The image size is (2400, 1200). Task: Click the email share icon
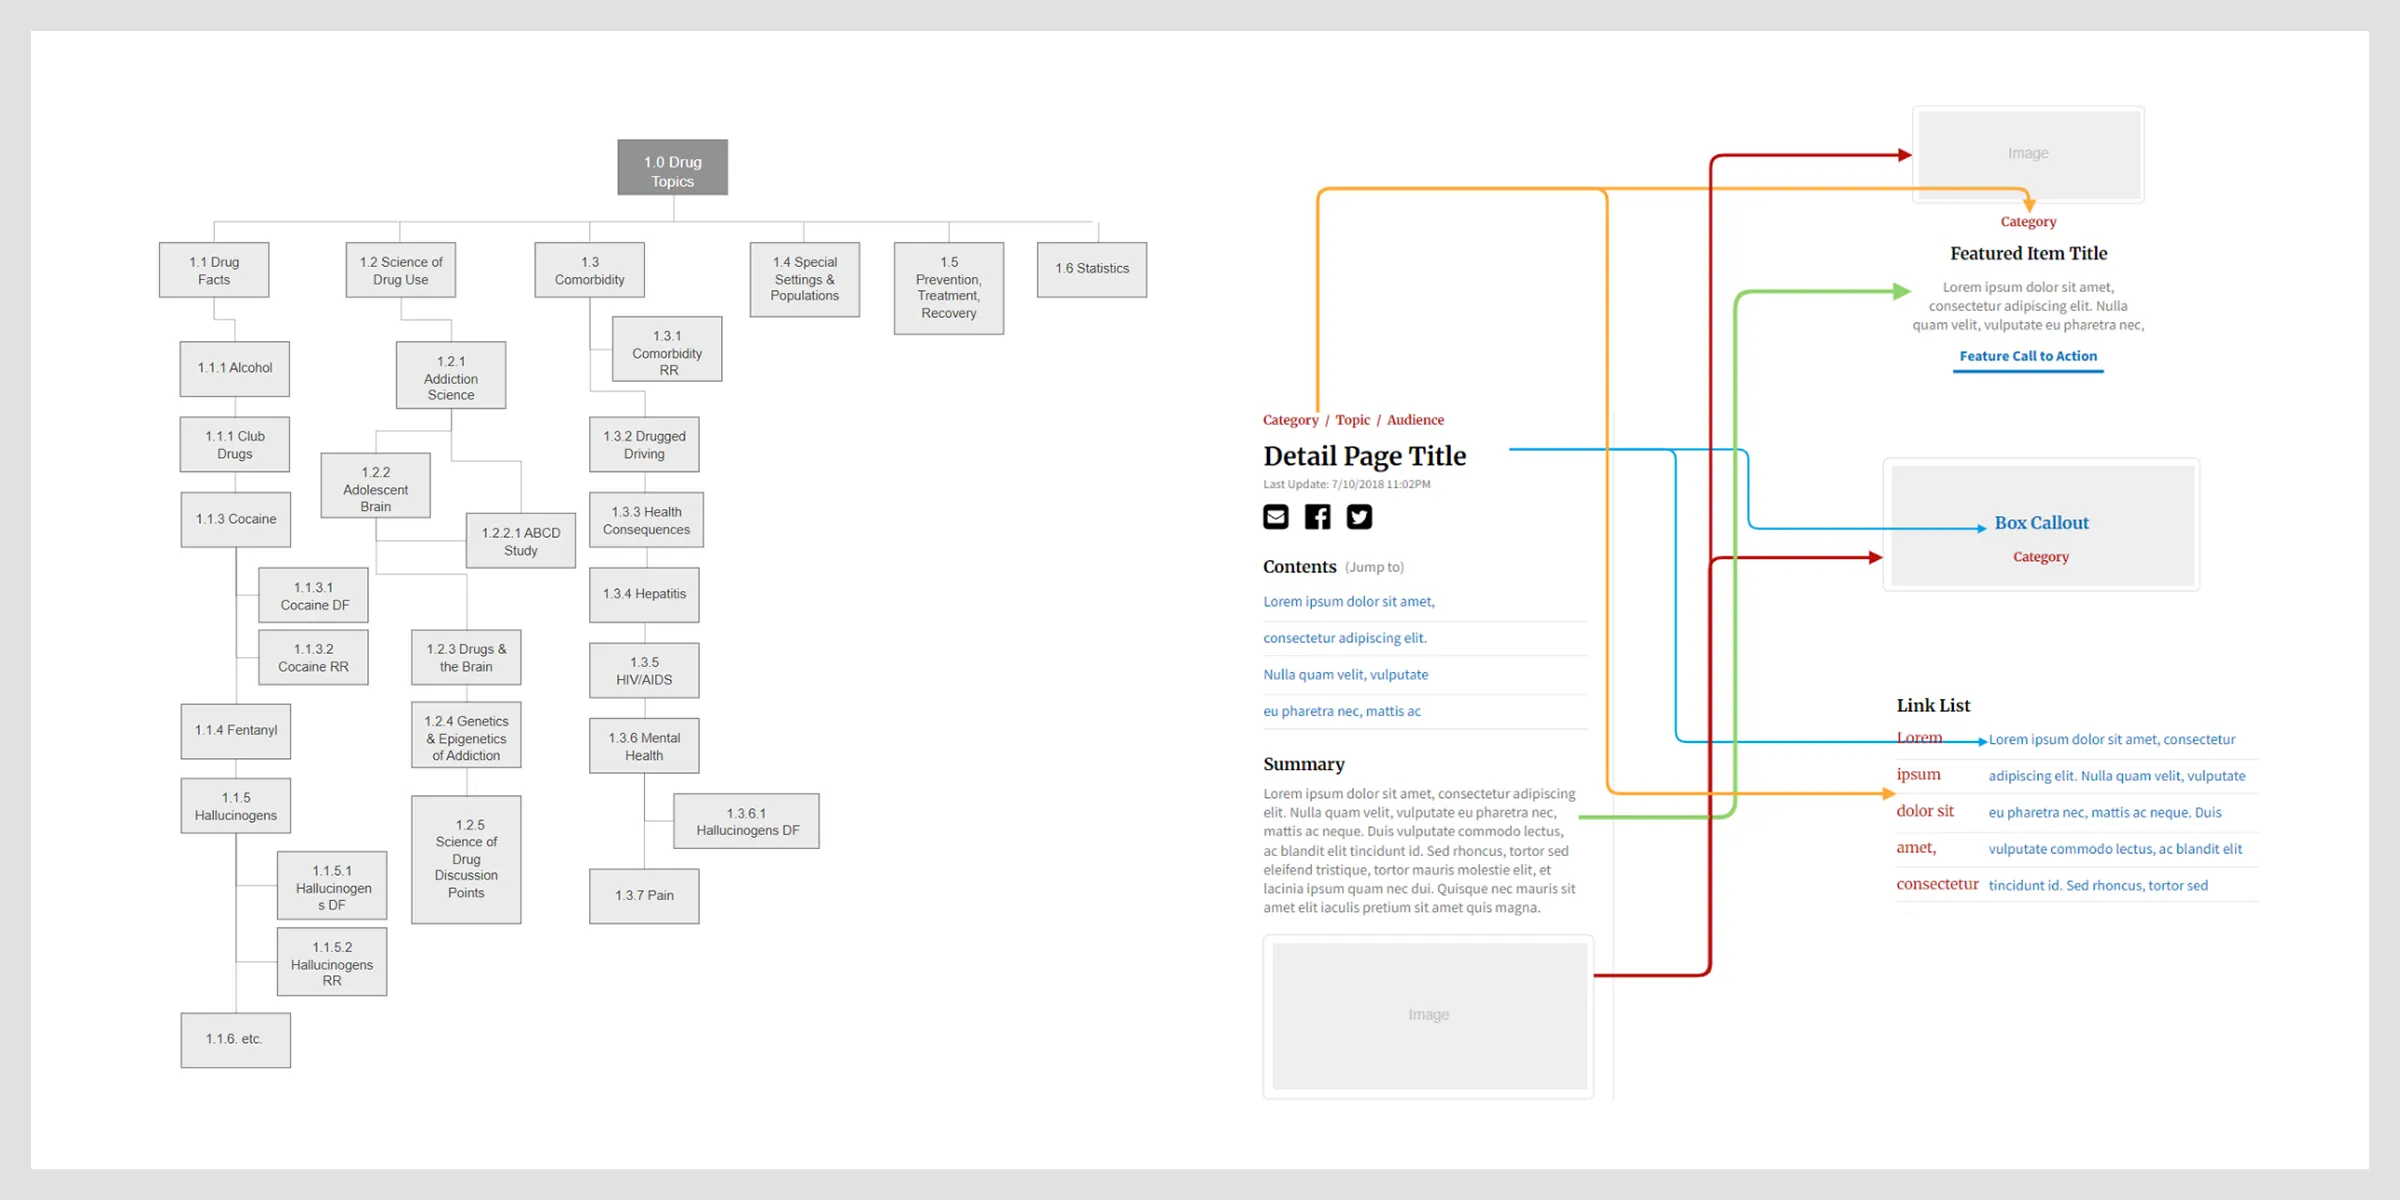click(x=1275, y=517)
